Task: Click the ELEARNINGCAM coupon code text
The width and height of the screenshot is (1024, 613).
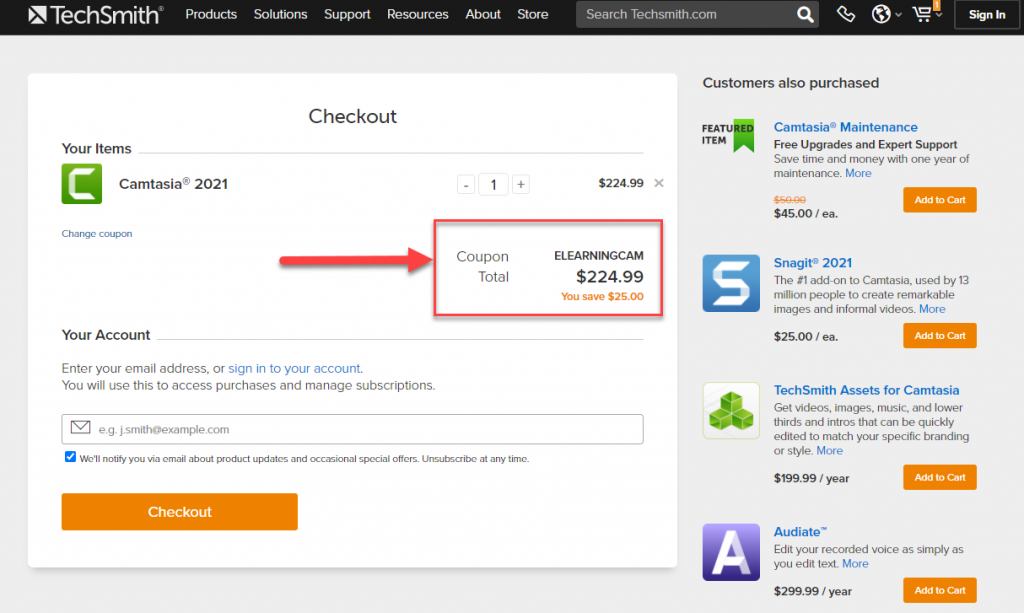Action: (x=599, y=256)
